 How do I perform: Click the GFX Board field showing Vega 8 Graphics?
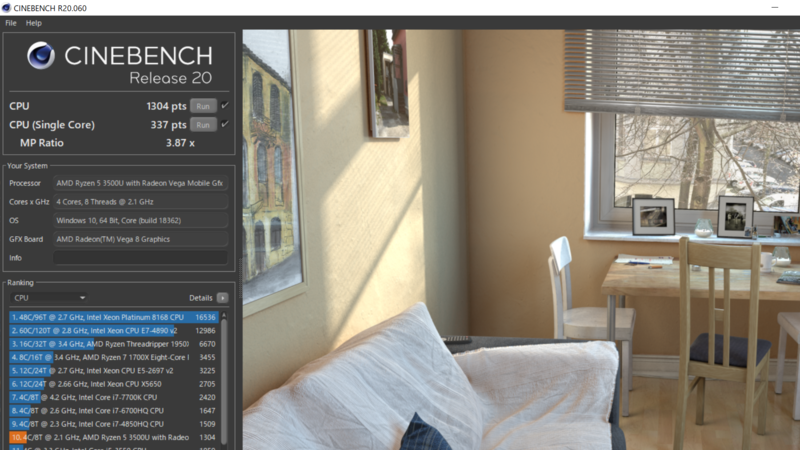tap(140, 239)
